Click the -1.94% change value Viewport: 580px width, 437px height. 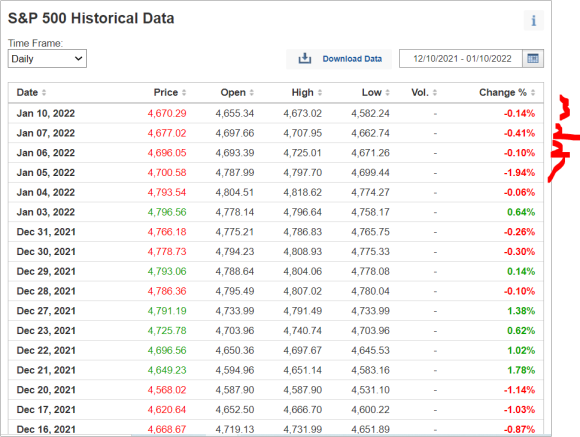pyautogui.click(x=519, y=172)
